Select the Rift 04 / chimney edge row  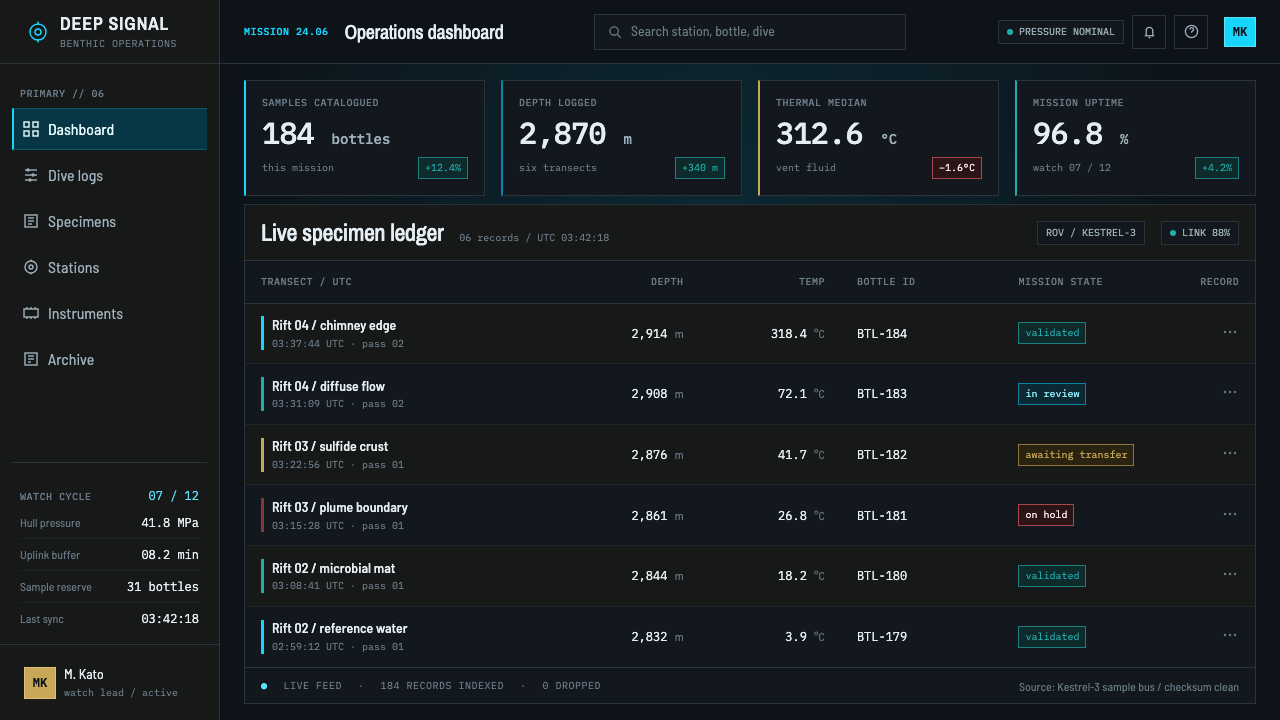[750, 333]
